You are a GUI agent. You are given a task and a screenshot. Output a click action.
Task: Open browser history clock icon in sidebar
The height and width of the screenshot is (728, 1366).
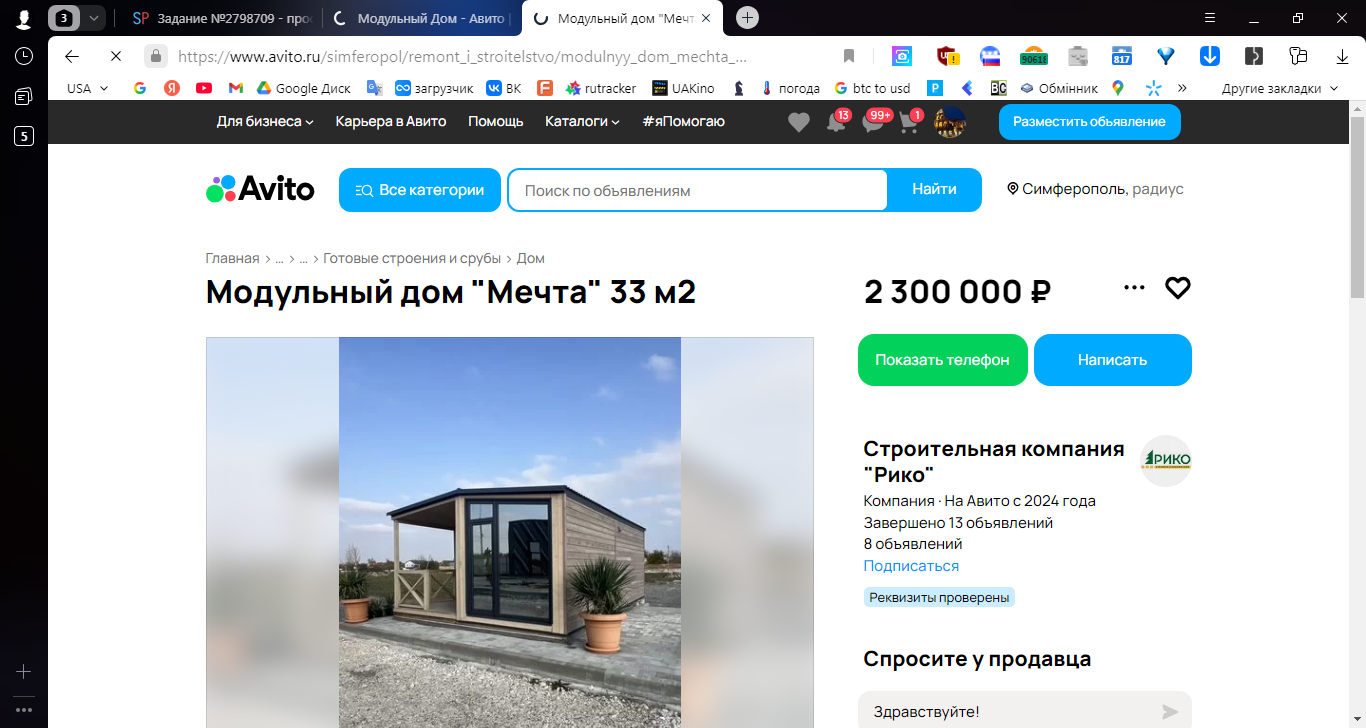coord(24,56)
